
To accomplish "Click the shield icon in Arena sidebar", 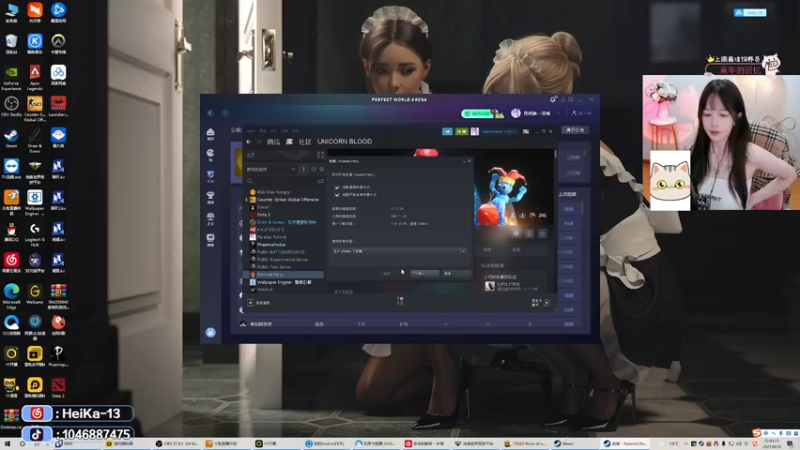I will (x=210, y=176).
